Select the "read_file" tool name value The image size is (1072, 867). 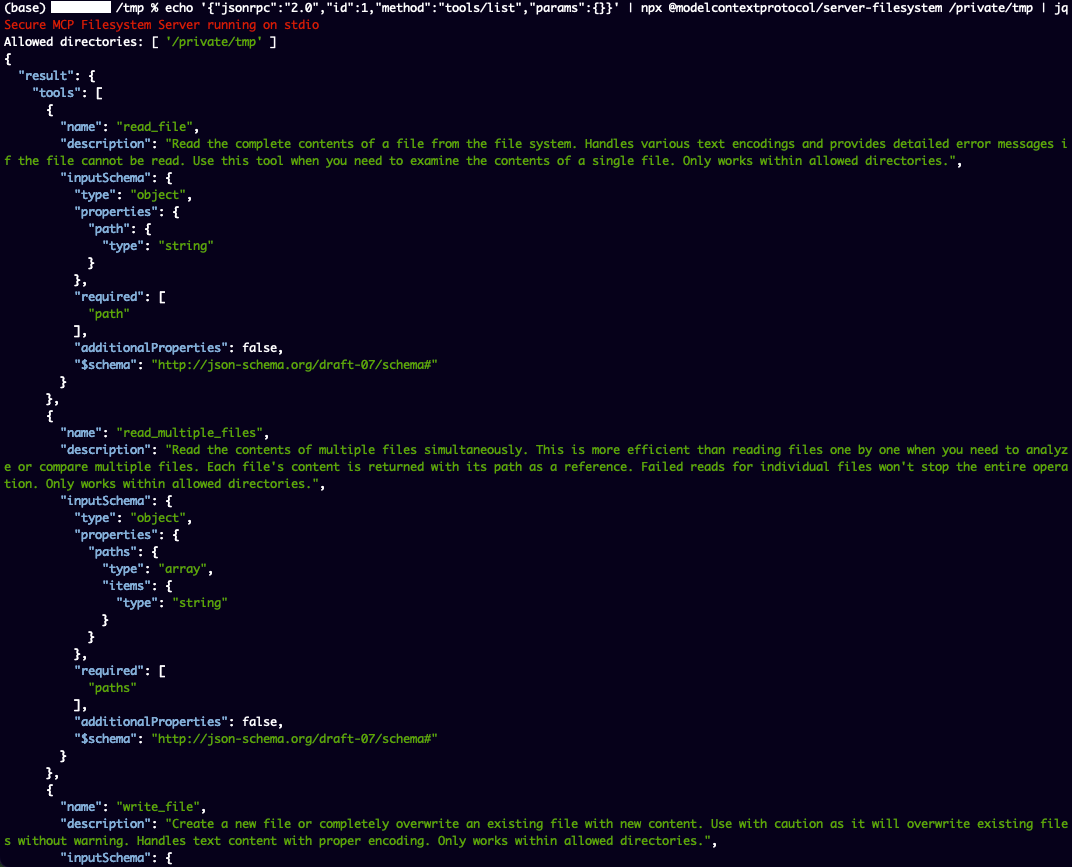tap(158, 127)
